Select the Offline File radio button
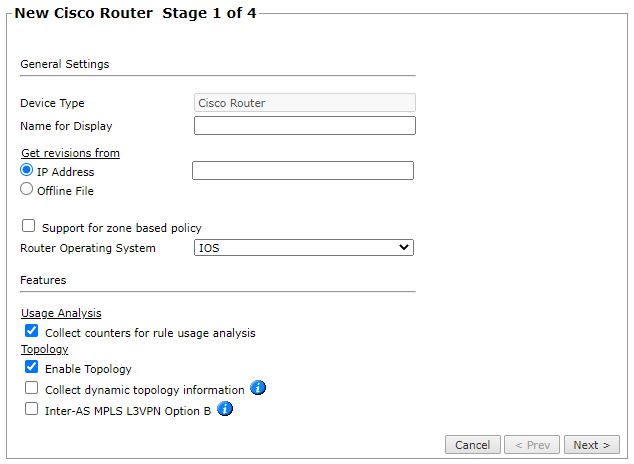The width and height of the screenshot is (634, 464). pyautogui.click(x=27, y=189)
